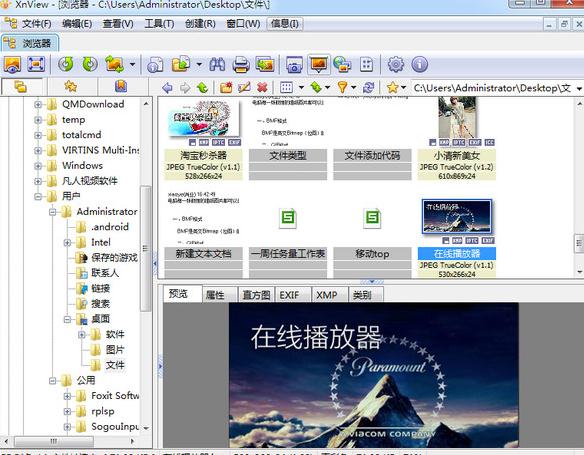Collapse the 用户 folder node

point(38,196)
